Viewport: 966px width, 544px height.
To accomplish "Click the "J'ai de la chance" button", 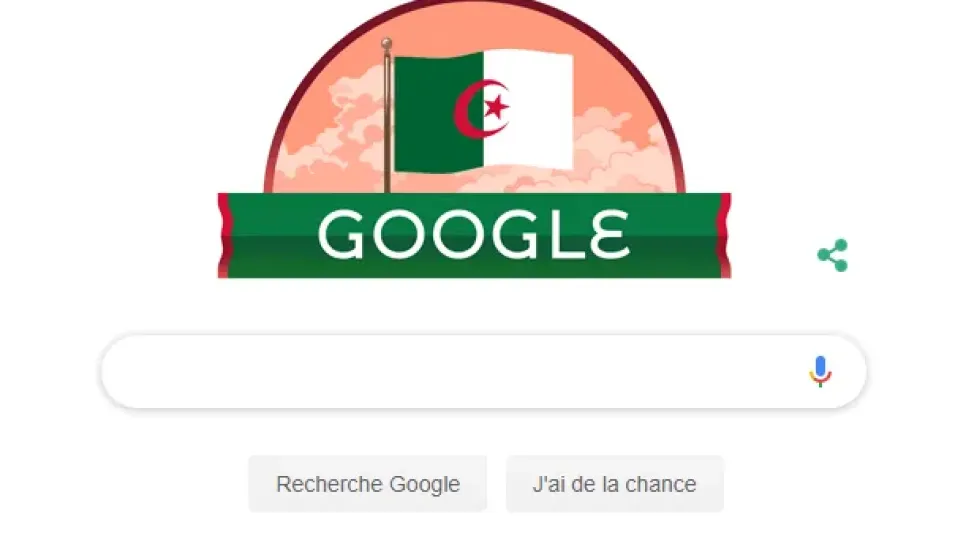I will [614, 484].
